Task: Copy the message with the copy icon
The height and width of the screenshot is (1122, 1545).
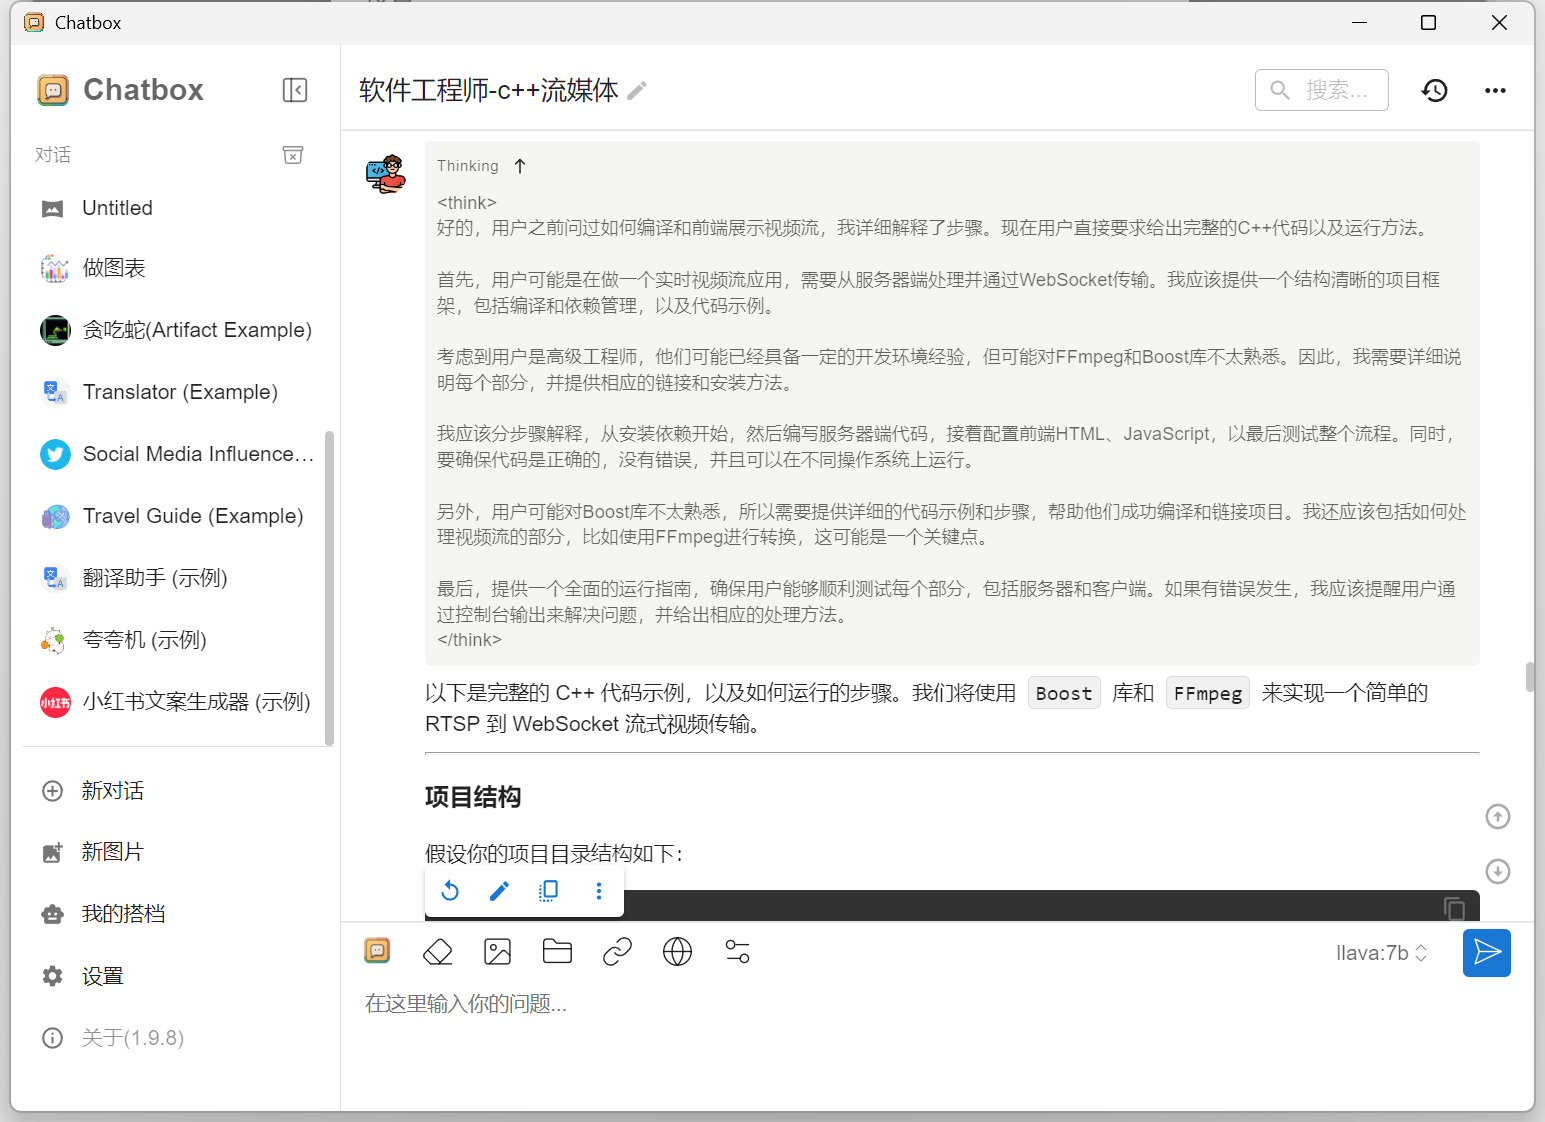Action: (548, 890)
